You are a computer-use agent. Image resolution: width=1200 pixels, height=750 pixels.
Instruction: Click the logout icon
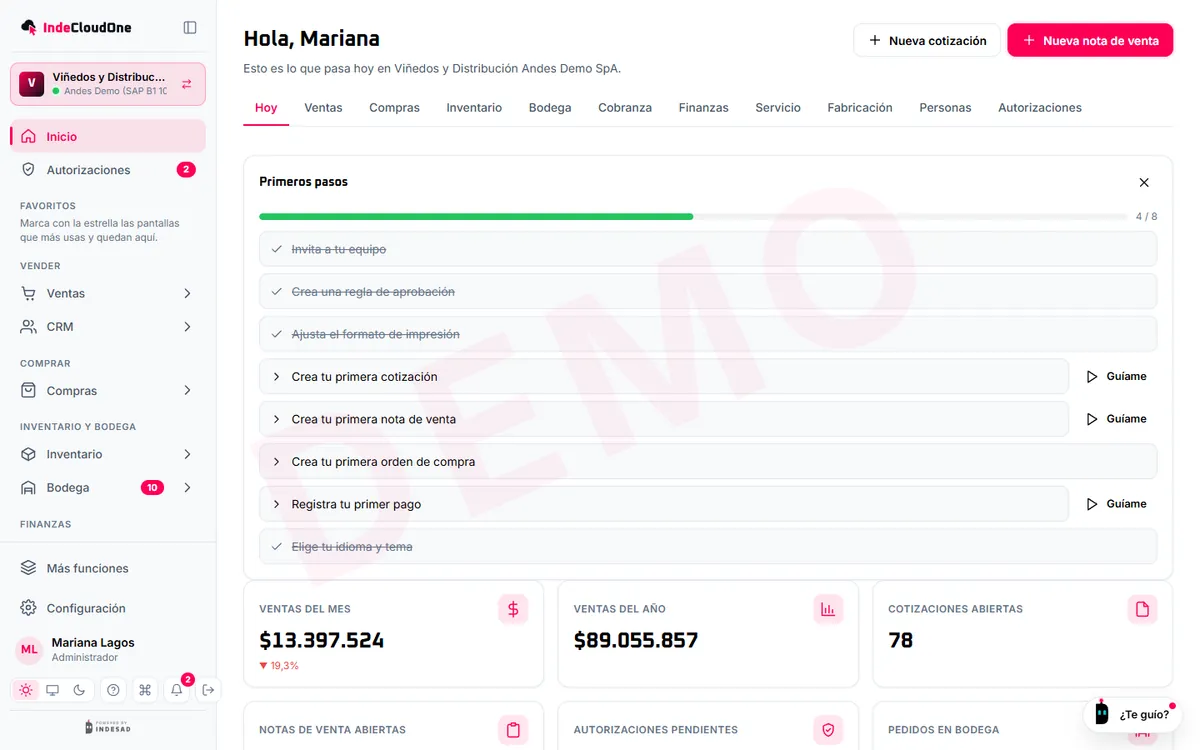pyautogui.click(x=208, y=690)
